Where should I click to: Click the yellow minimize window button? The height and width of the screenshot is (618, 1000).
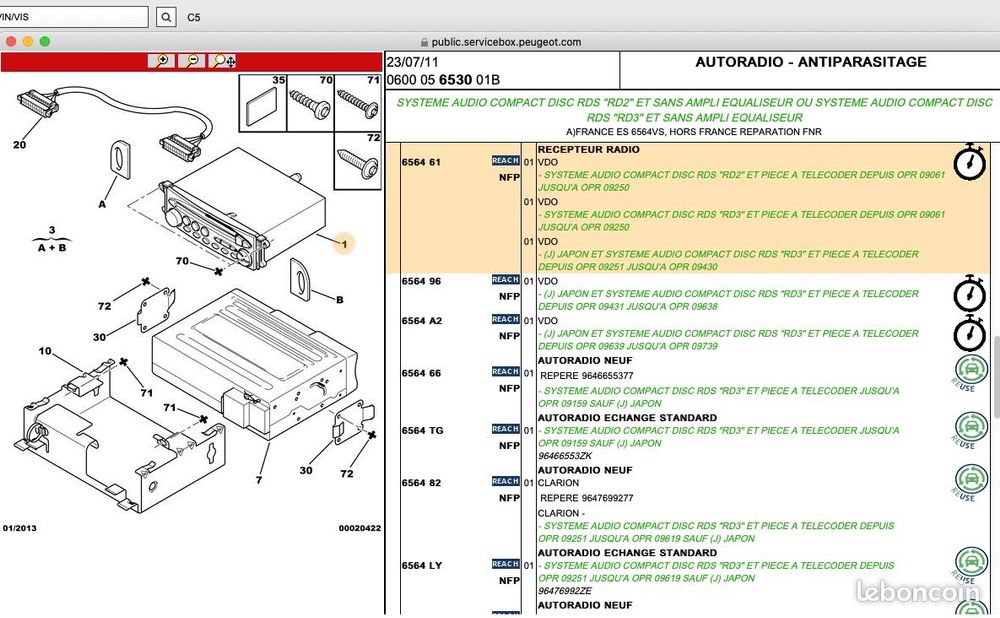point(27,41)
